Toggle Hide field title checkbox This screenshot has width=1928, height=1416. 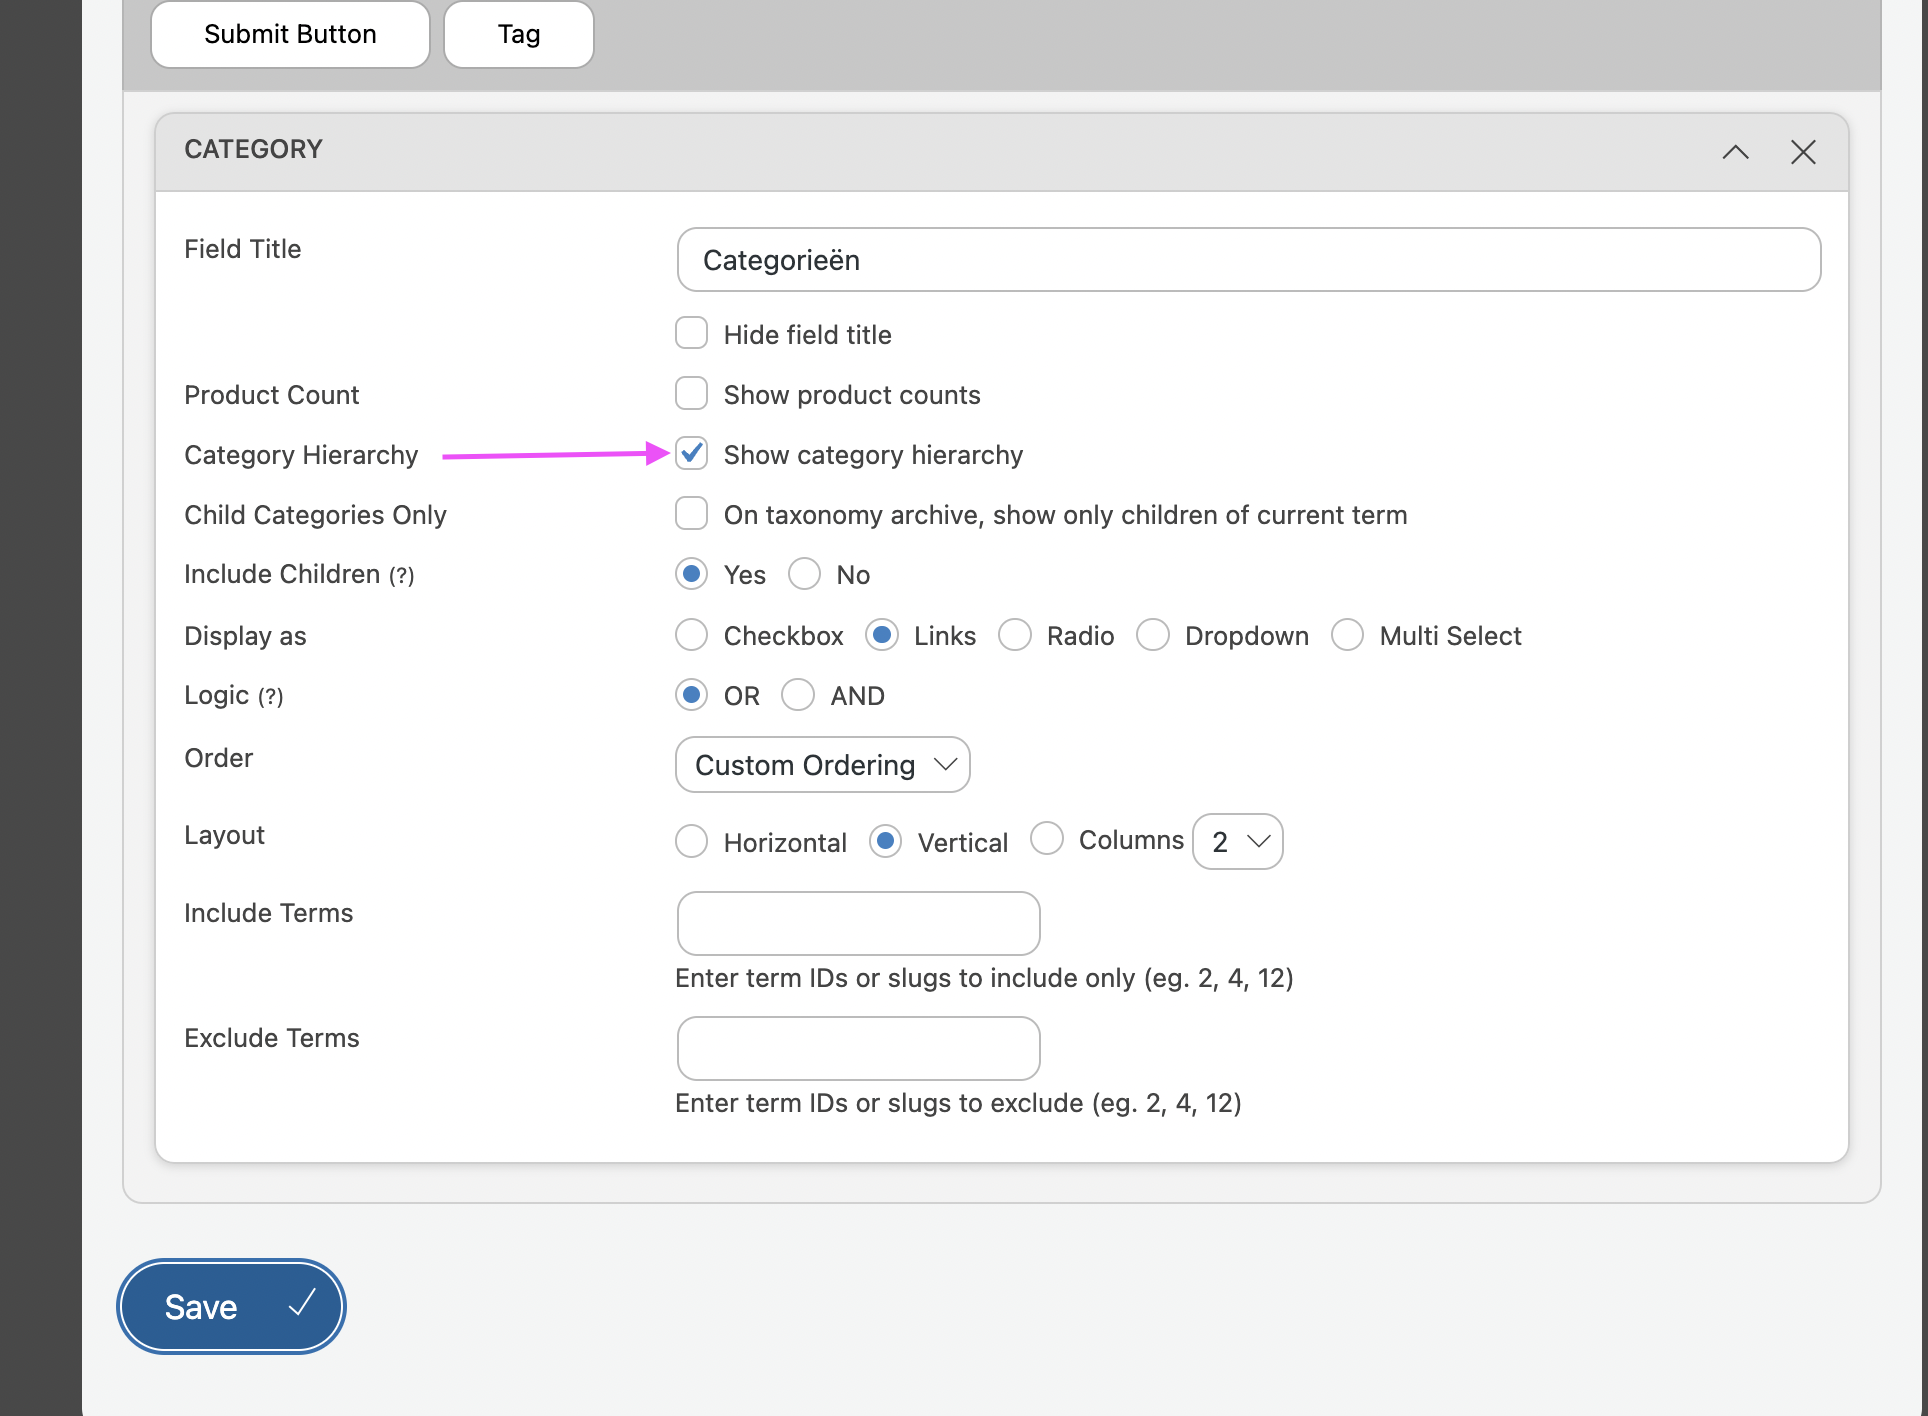coord(692,334)
